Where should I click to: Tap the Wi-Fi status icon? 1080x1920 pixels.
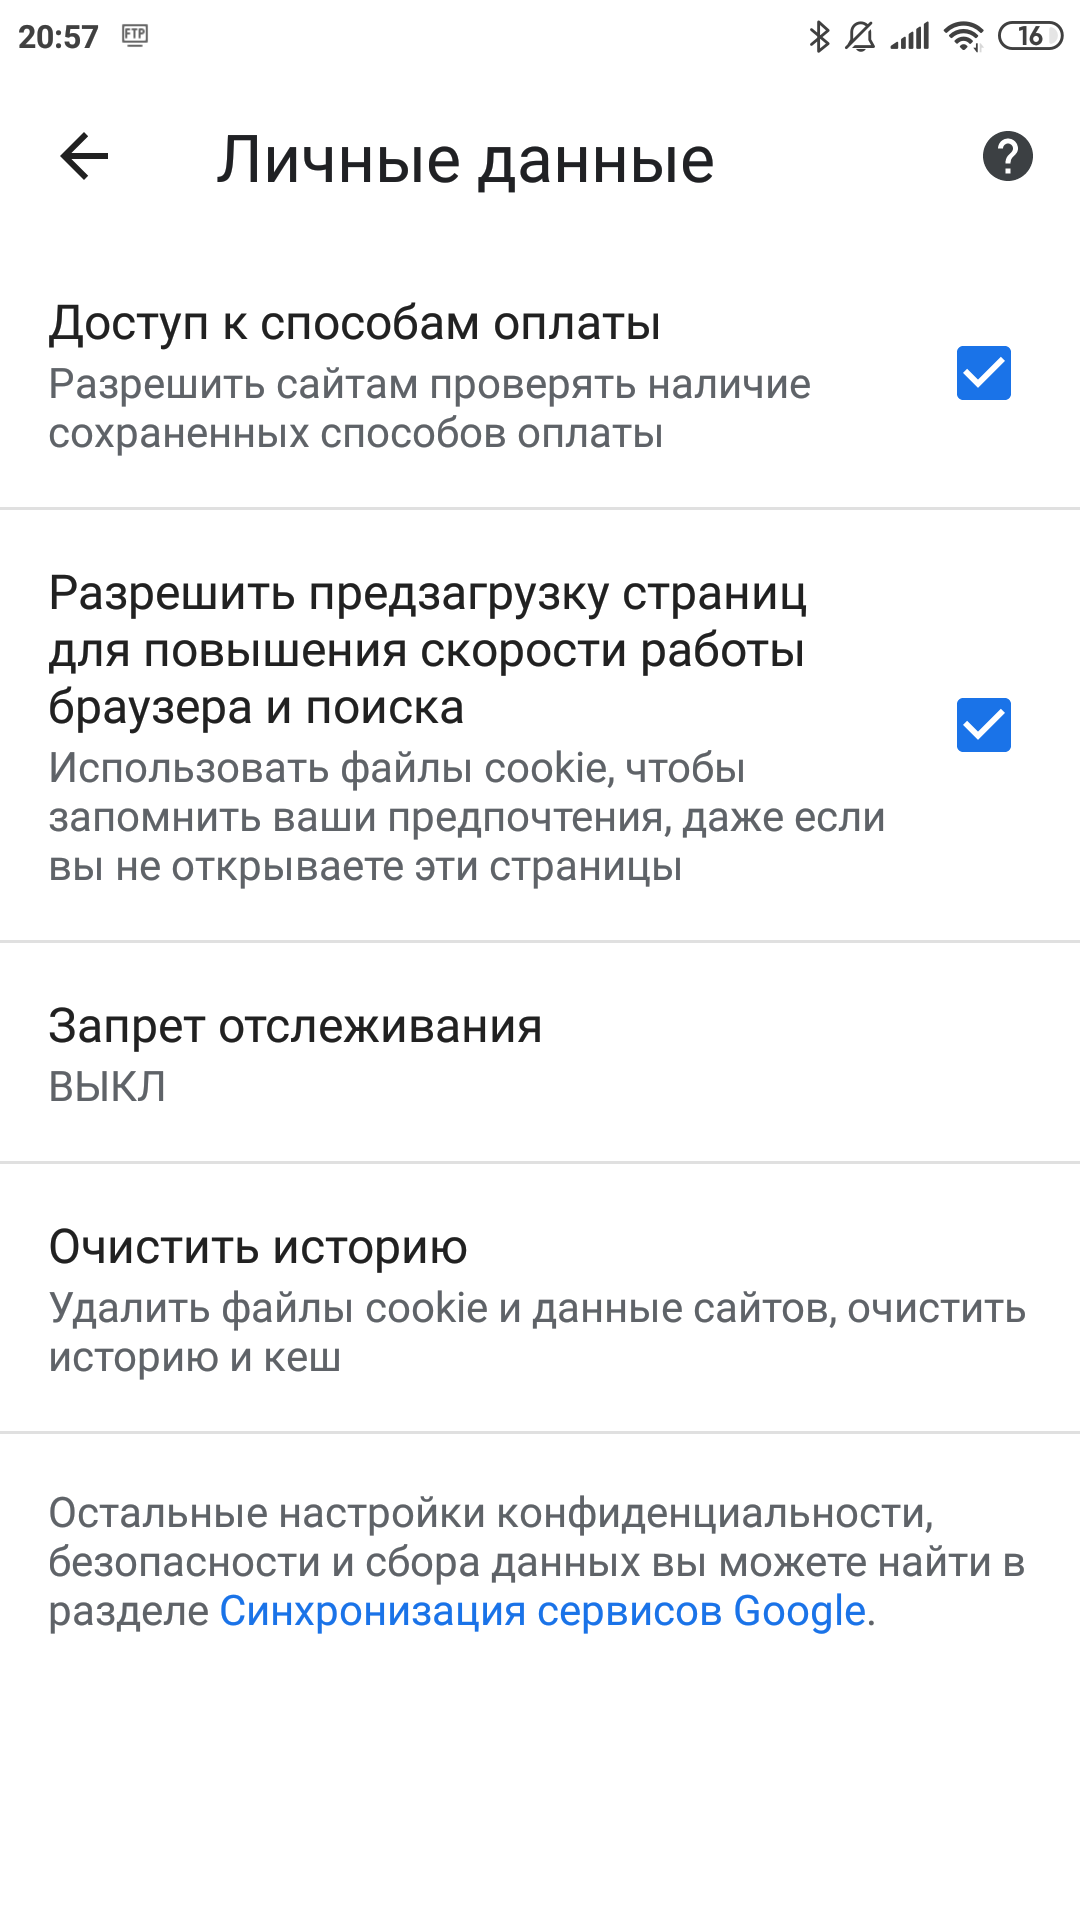tap(964, 37)
